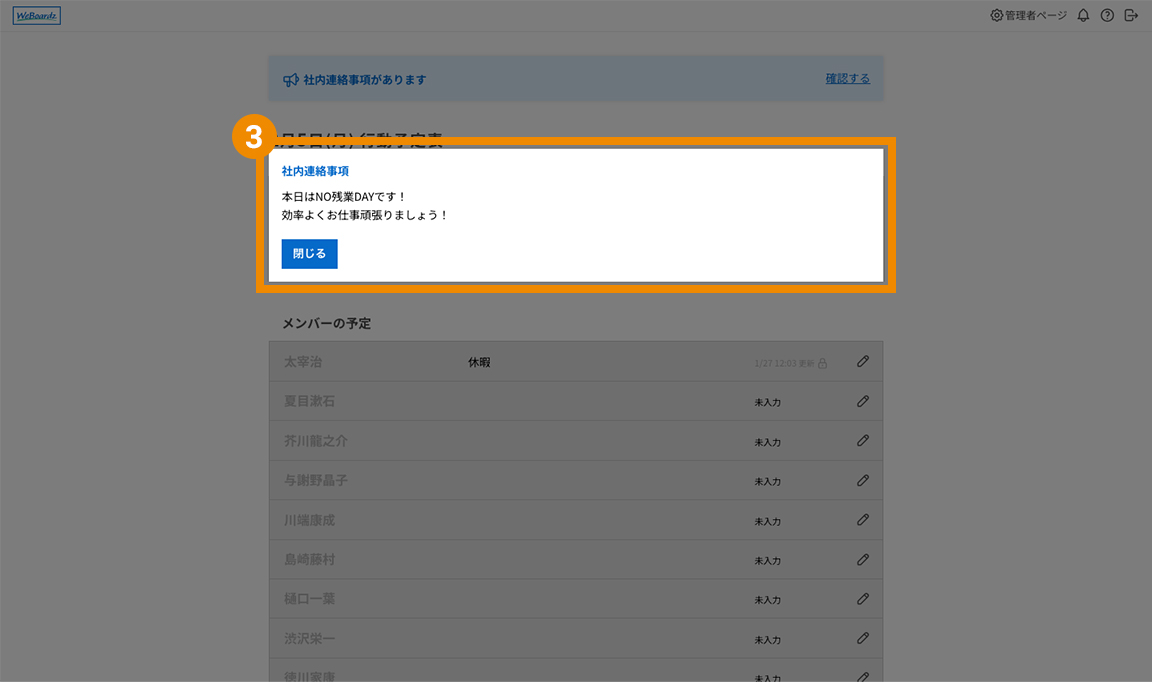This screenshot has width=1152, height=682.
Task: Select the member name 夏目漱石
Action: 309,401
